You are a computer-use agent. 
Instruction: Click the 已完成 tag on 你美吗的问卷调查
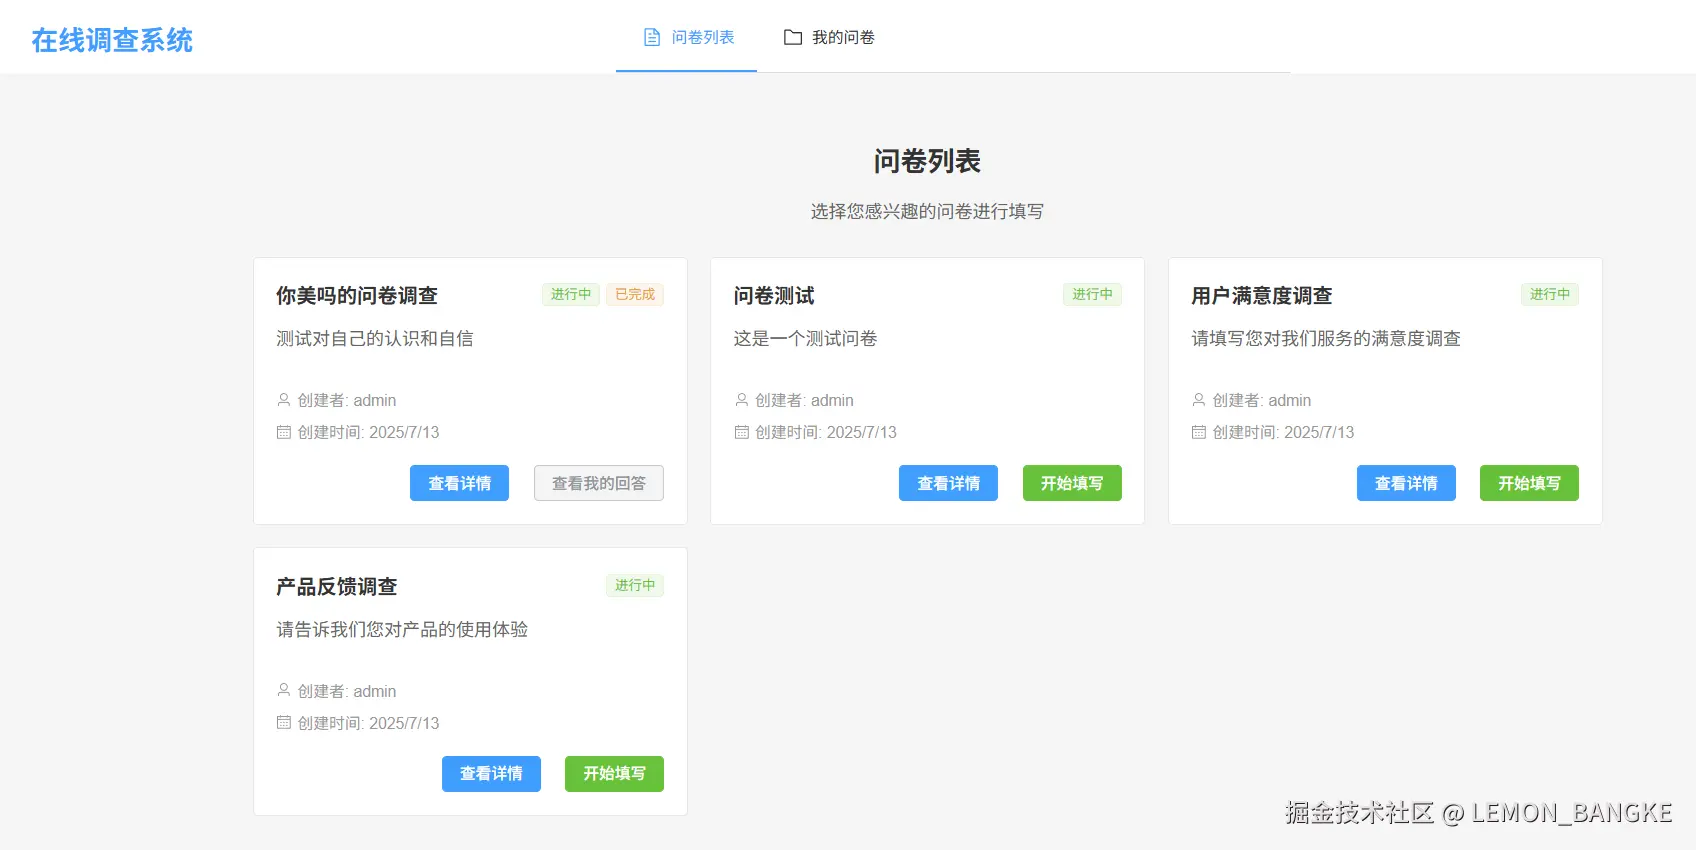635,294
